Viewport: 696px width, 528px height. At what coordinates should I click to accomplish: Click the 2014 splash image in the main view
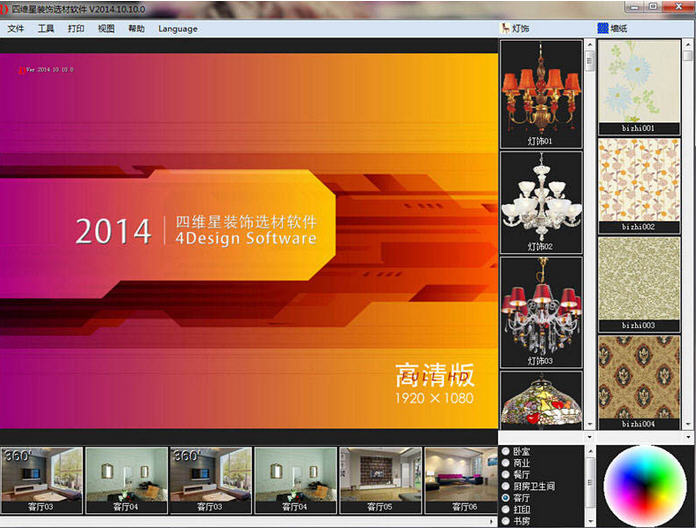pos(249,240)
